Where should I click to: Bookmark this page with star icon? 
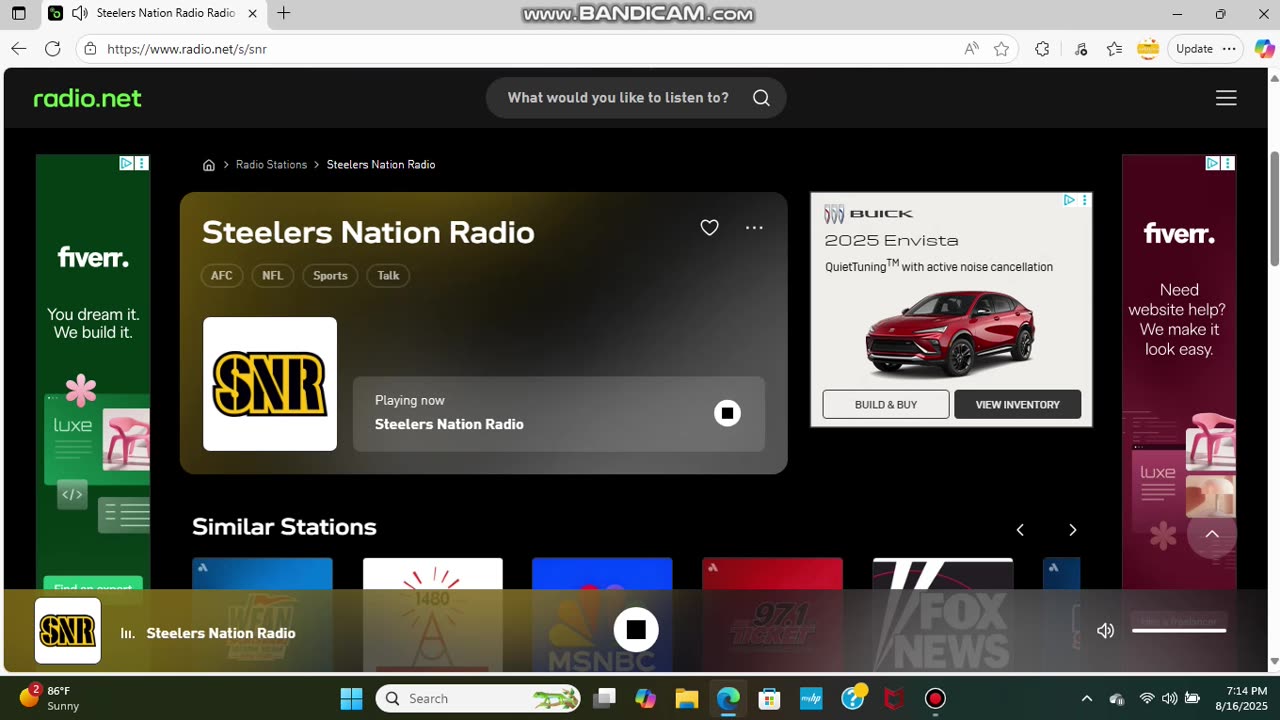1001,48
